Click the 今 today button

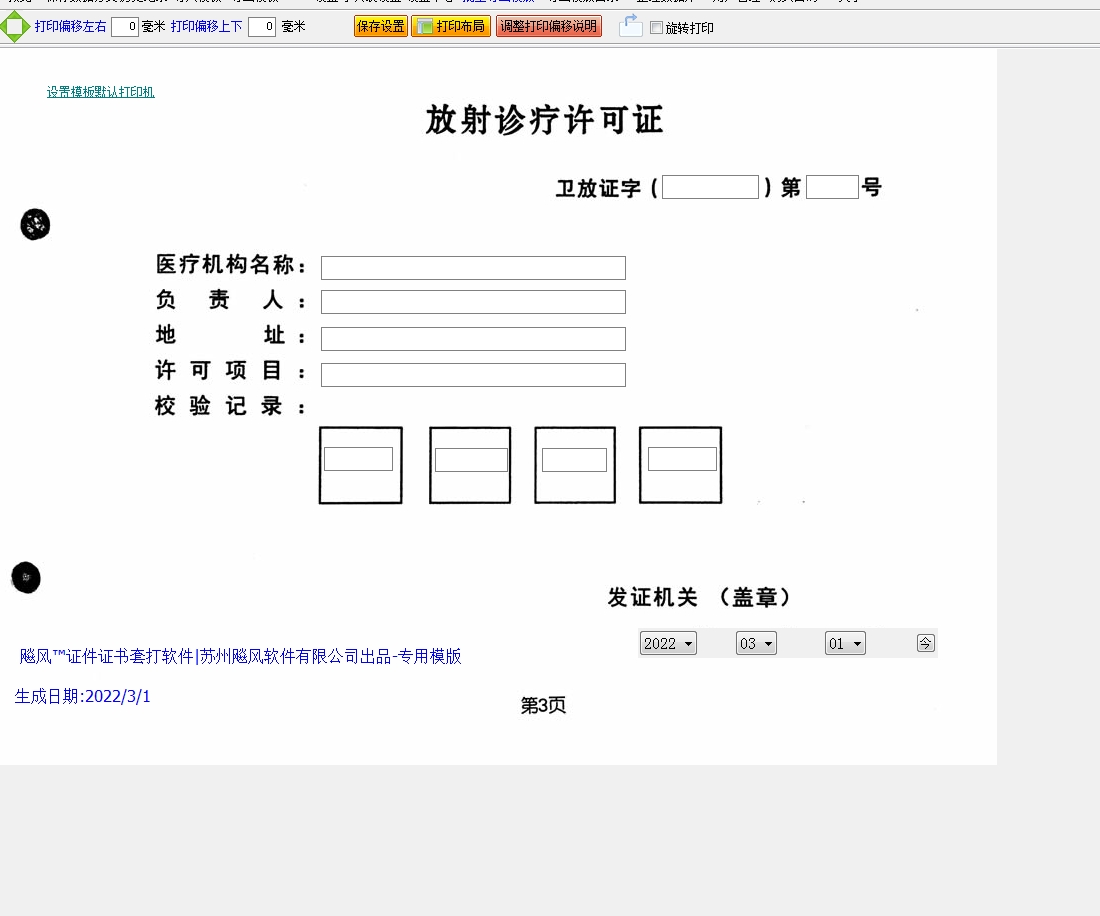[x=926, y=643]
